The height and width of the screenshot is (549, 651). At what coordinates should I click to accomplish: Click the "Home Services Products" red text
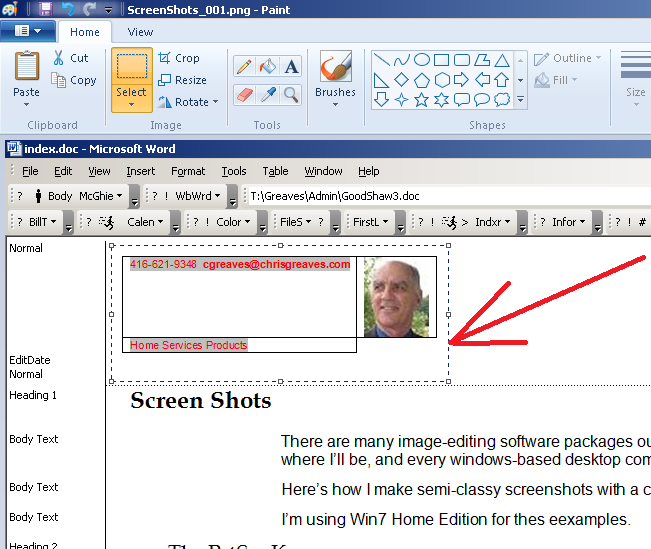click(x=188, y=345)
